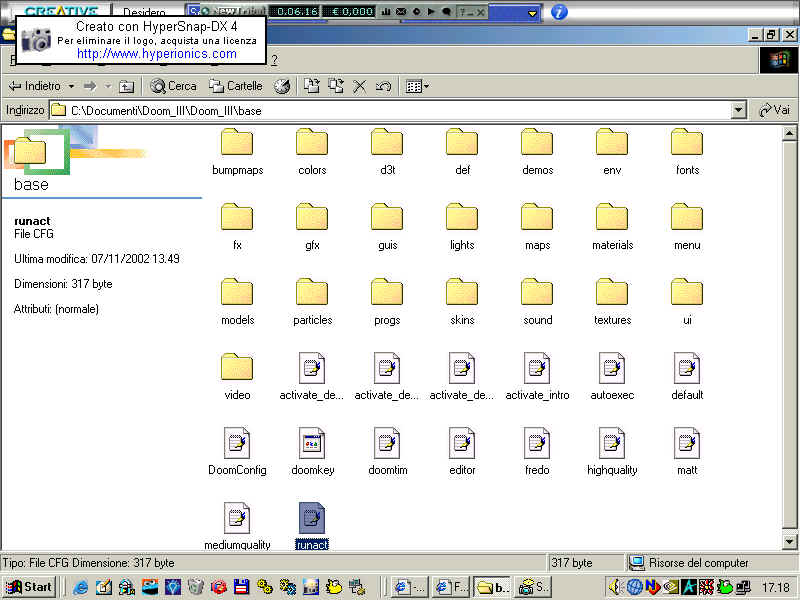Select the mediumquality file
The width and height of the screenshot is (800, 600).
tap(237, 527)
